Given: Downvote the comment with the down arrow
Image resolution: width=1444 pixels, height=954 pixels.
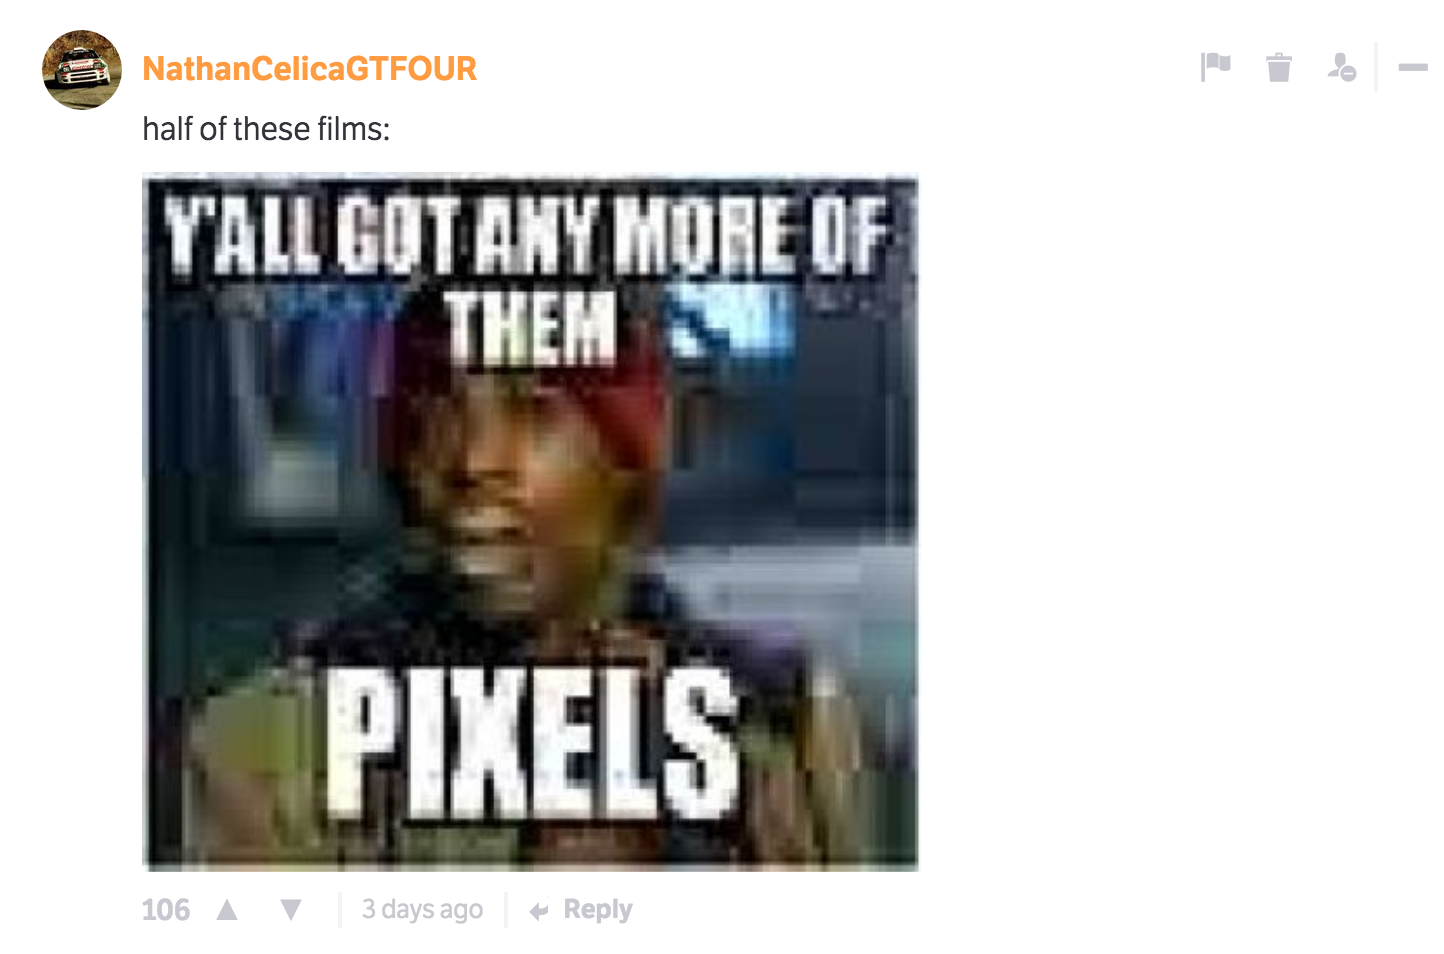Looking at the screenshot, I should 291,909.
